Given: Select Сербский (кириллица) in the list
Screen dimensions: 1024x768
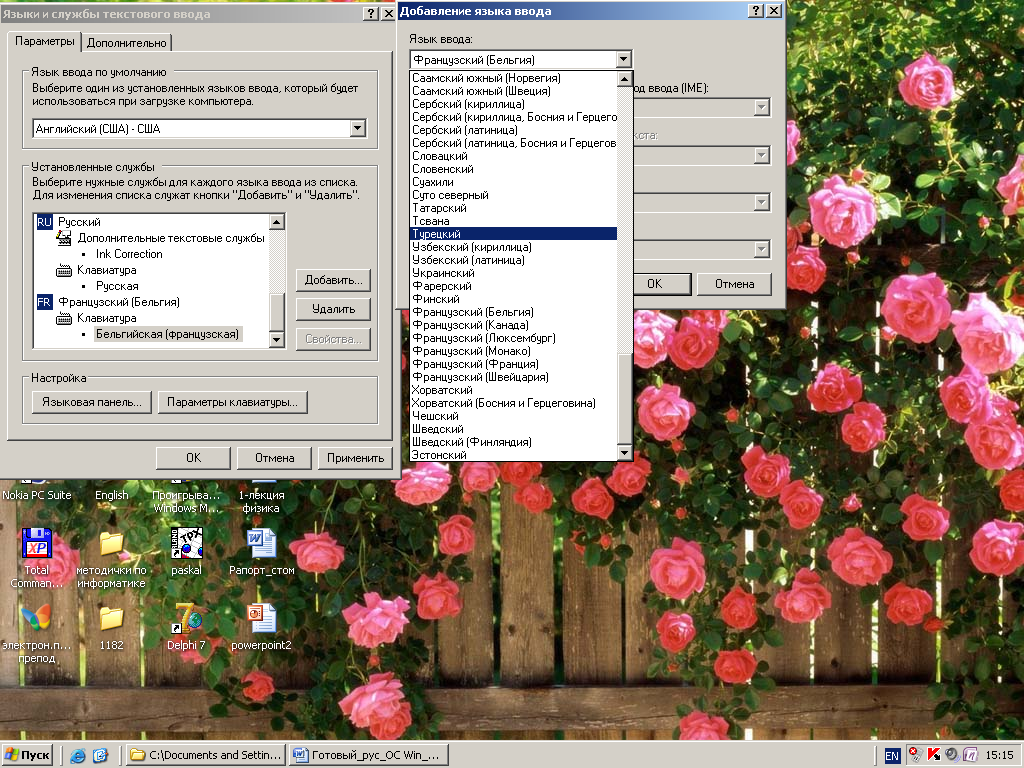Looking at the screenshot, I should click(513, 104).
